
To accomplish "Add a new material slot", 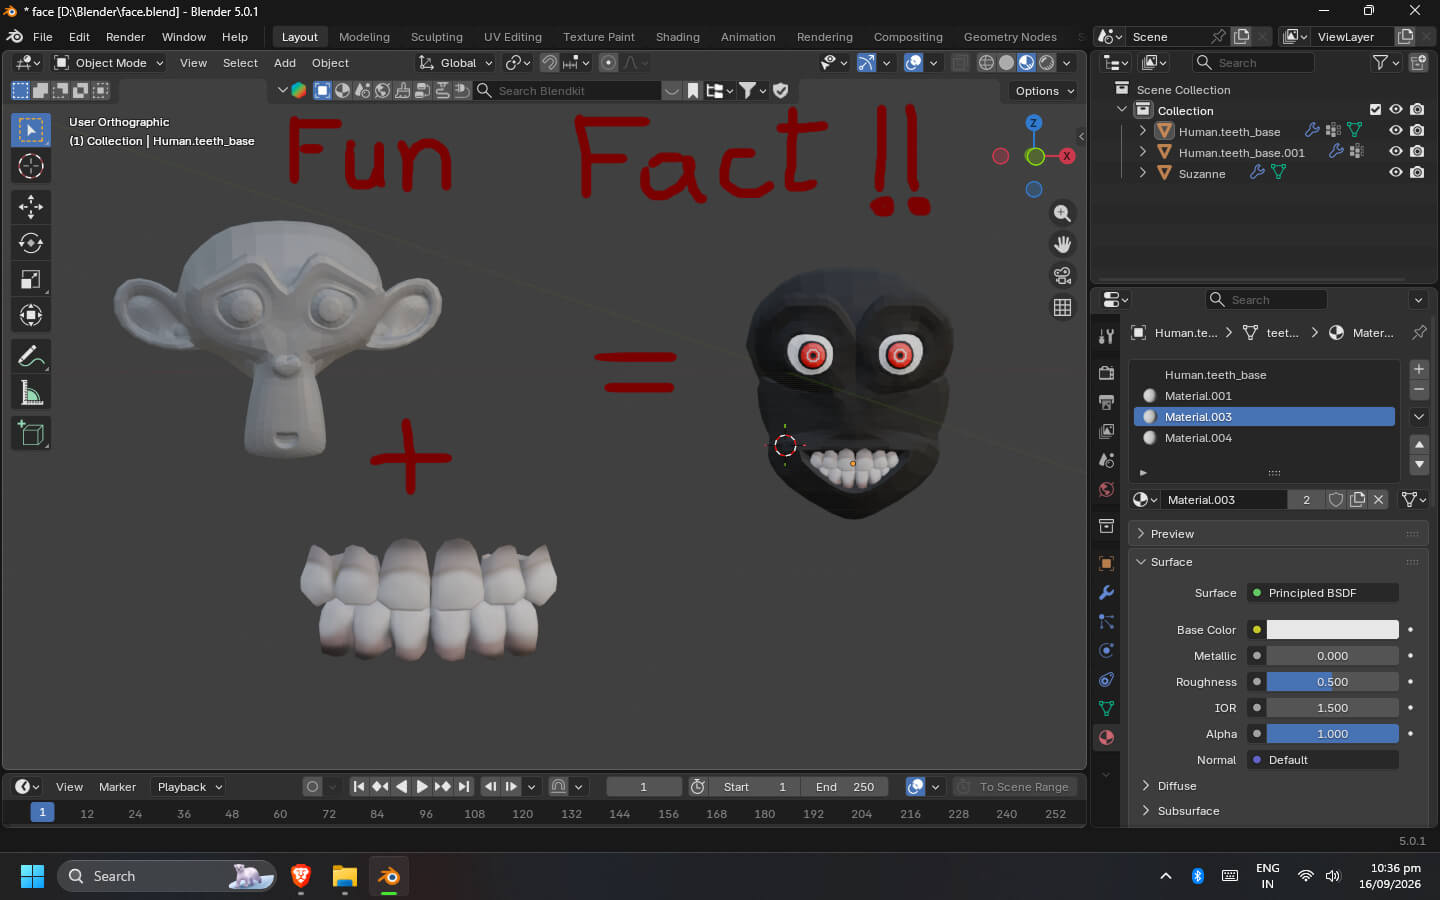I will coord(1418,369).
